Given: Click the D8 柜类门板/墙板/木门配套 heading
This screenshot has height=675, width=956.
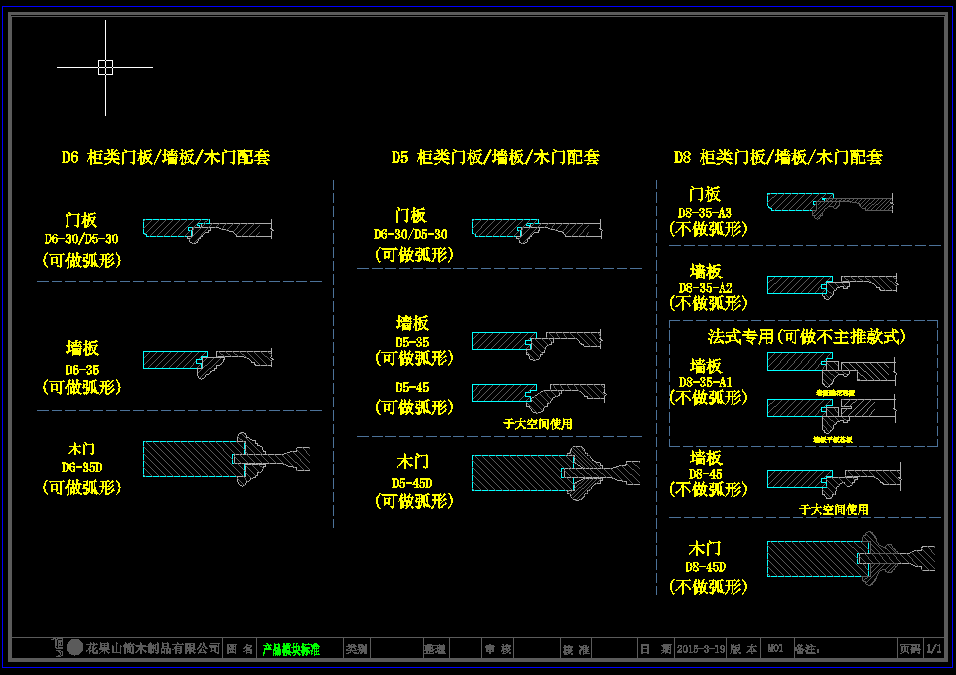Looking at the screenshot, I should (778, 157).
